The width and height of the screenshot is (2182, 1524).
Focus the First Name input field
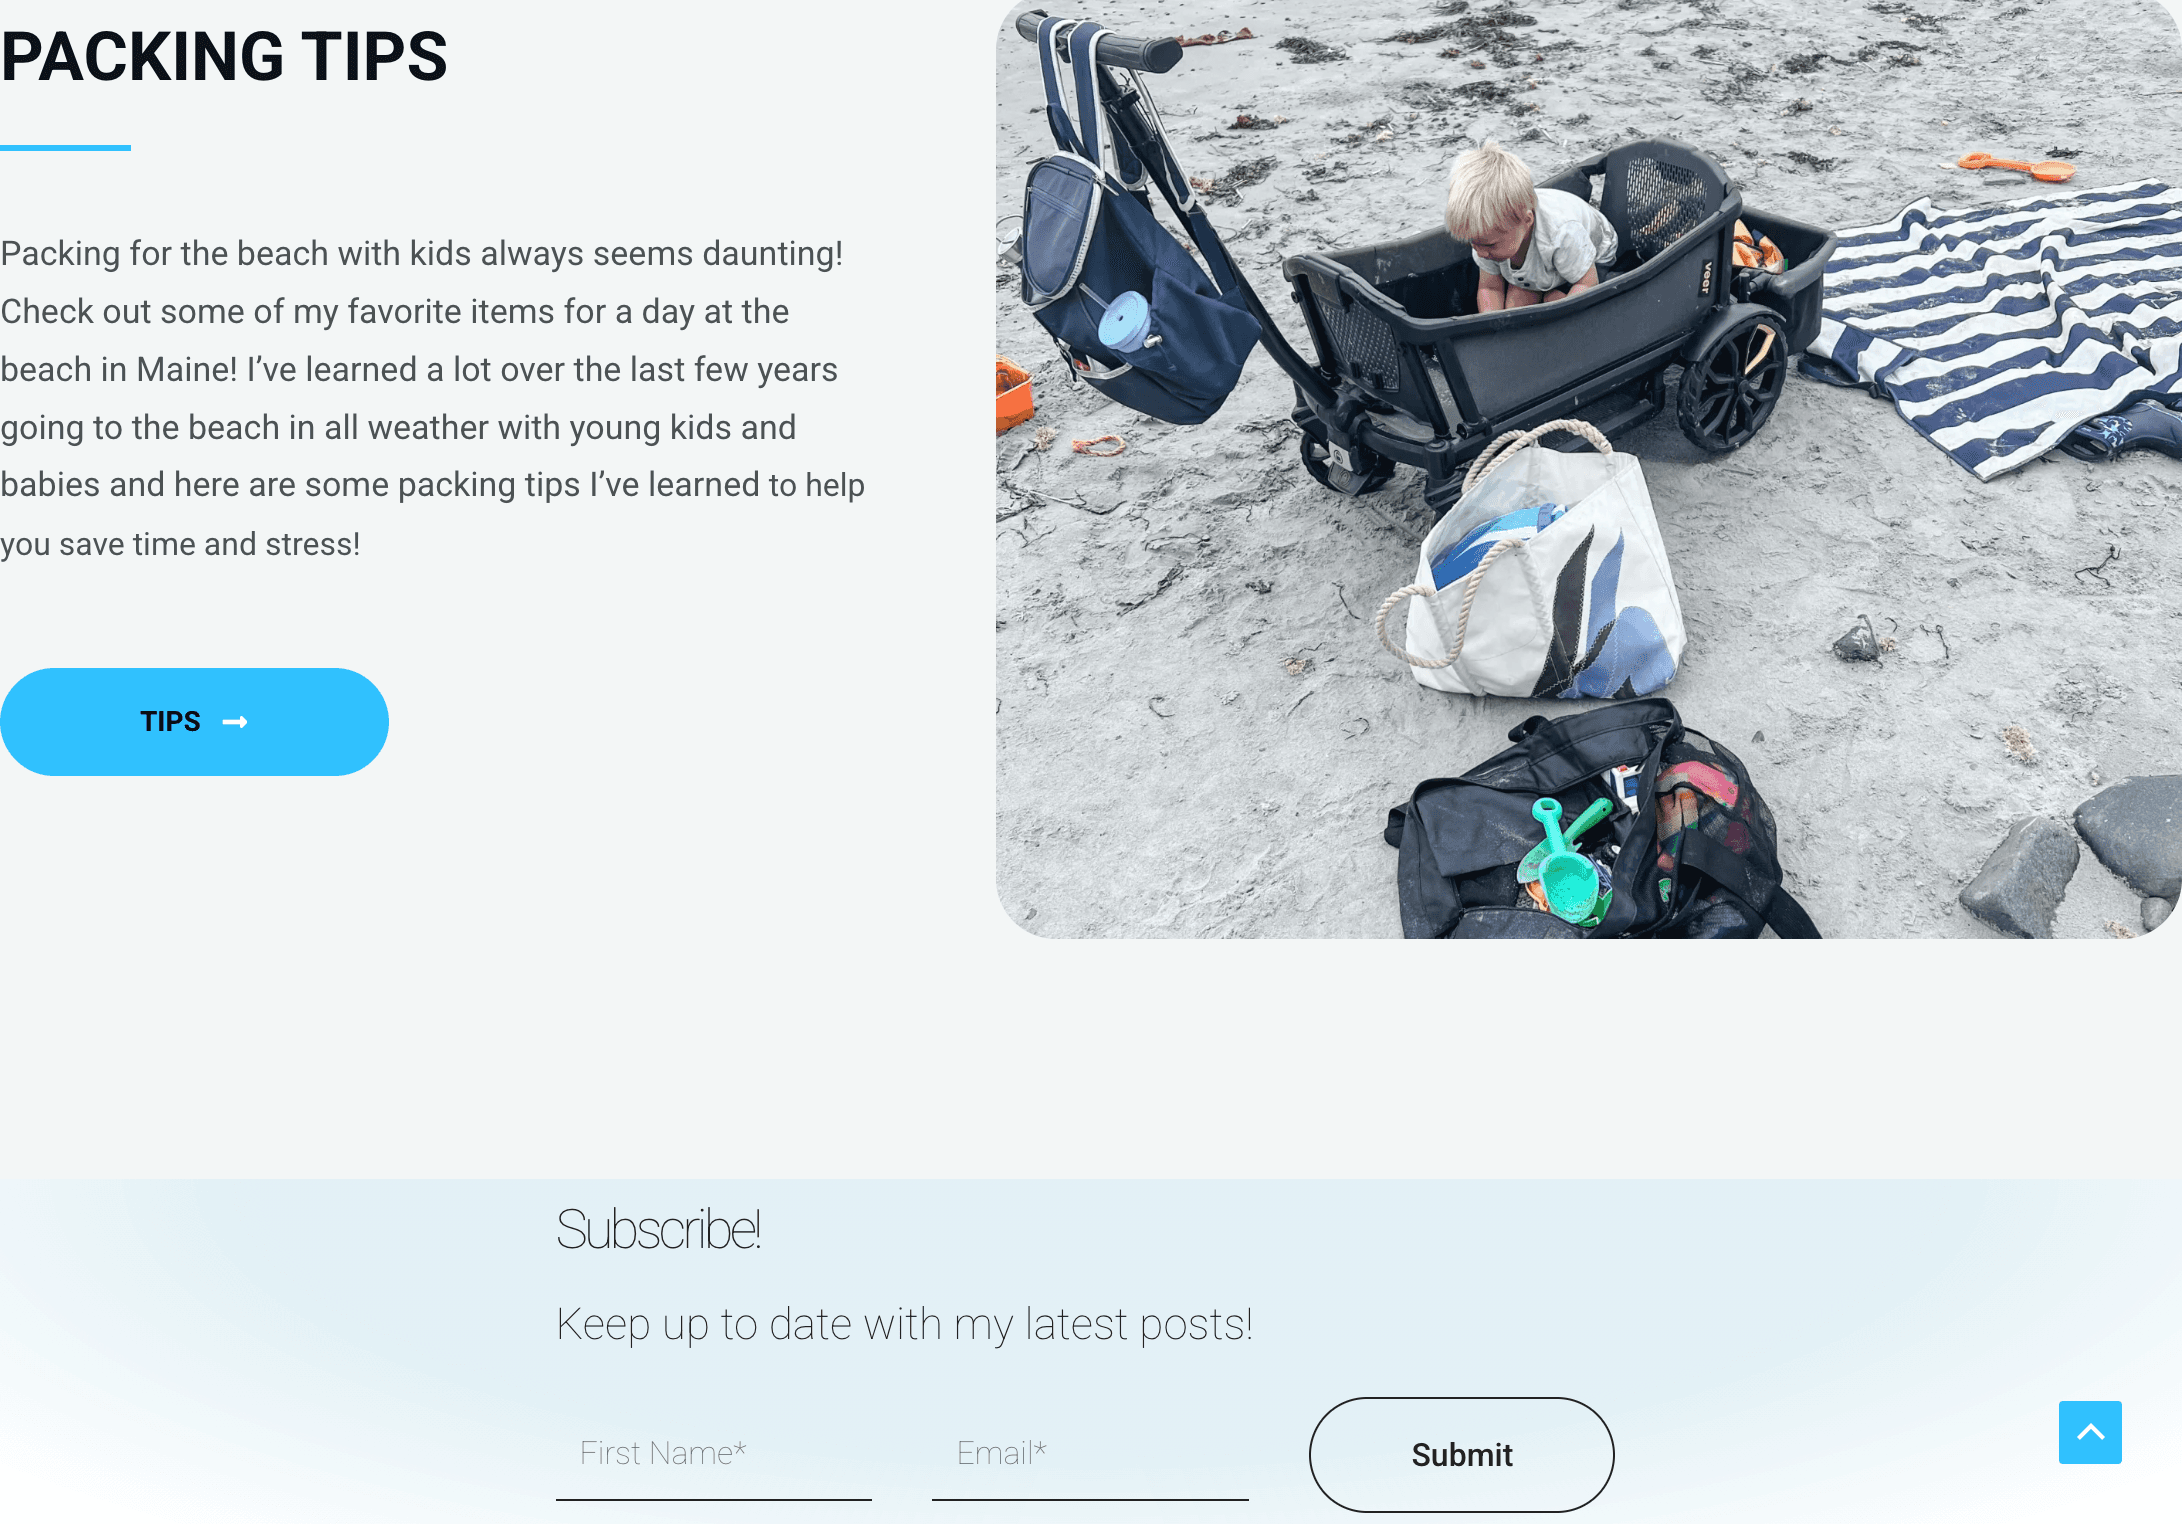pos(714,1455)
